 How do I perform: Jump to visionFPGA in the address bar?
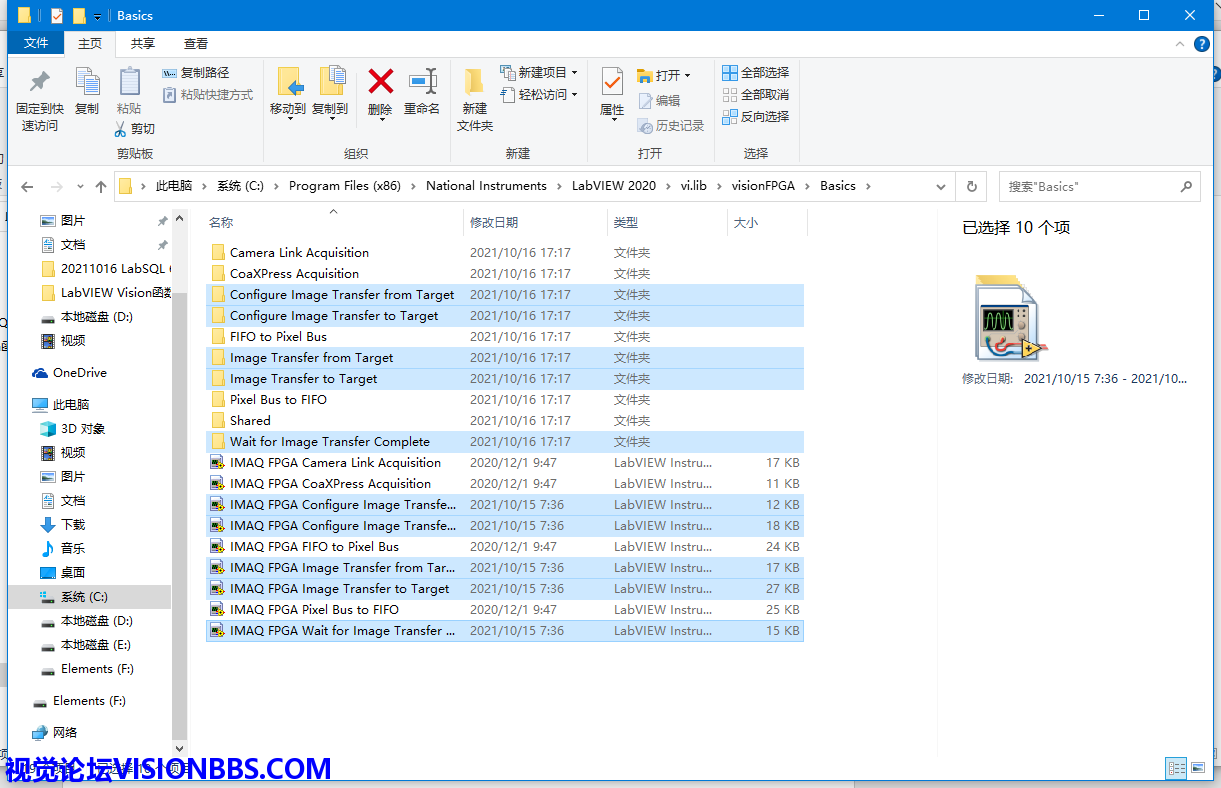click(x=763, y=186)
